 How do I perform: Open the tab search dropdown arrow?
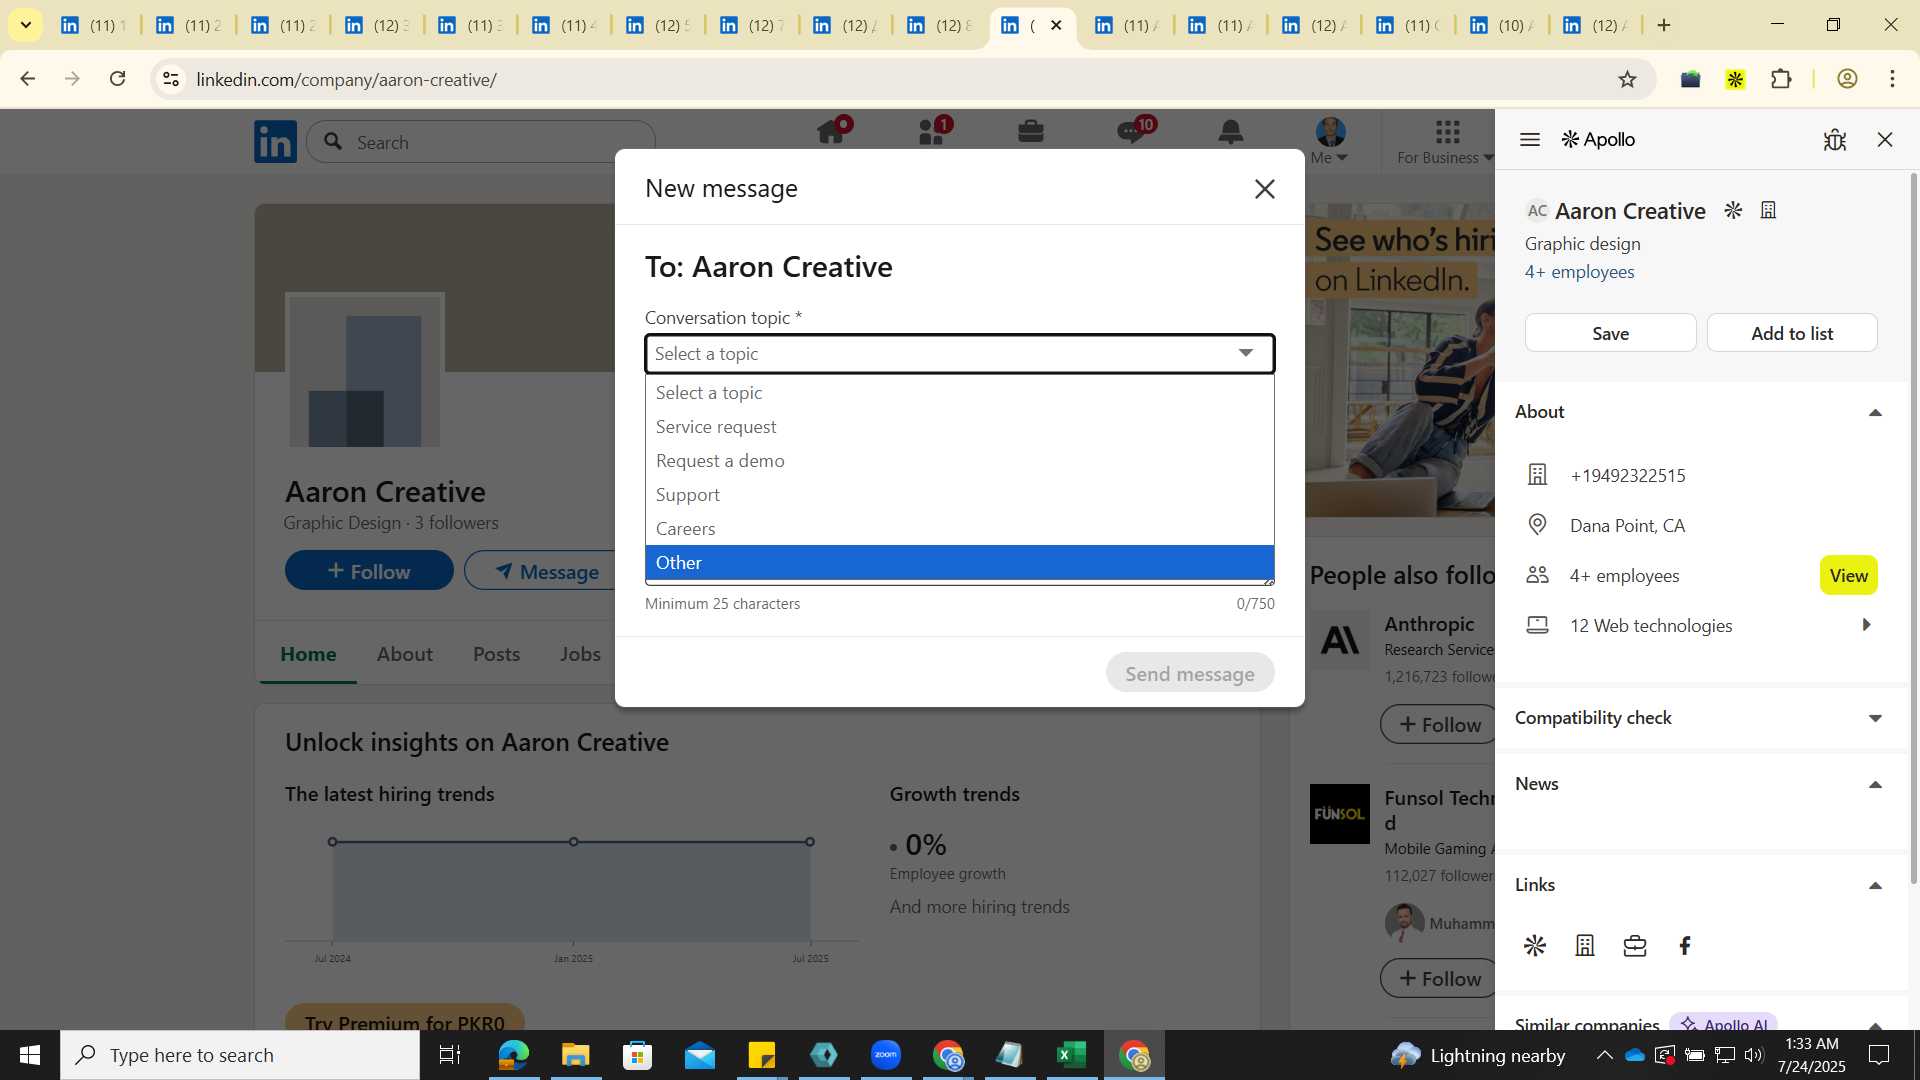coord(26,25)
